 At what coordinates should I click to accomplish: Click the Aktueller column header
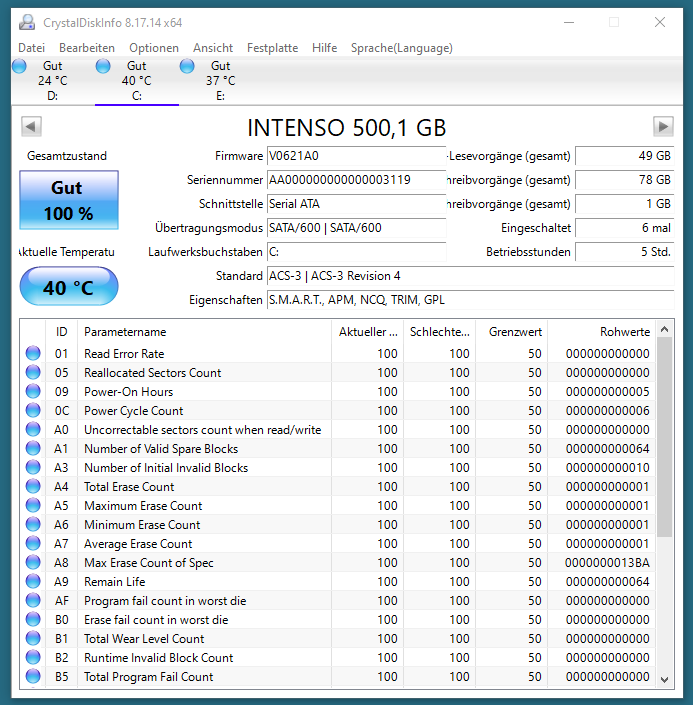(x=367, y=332)
